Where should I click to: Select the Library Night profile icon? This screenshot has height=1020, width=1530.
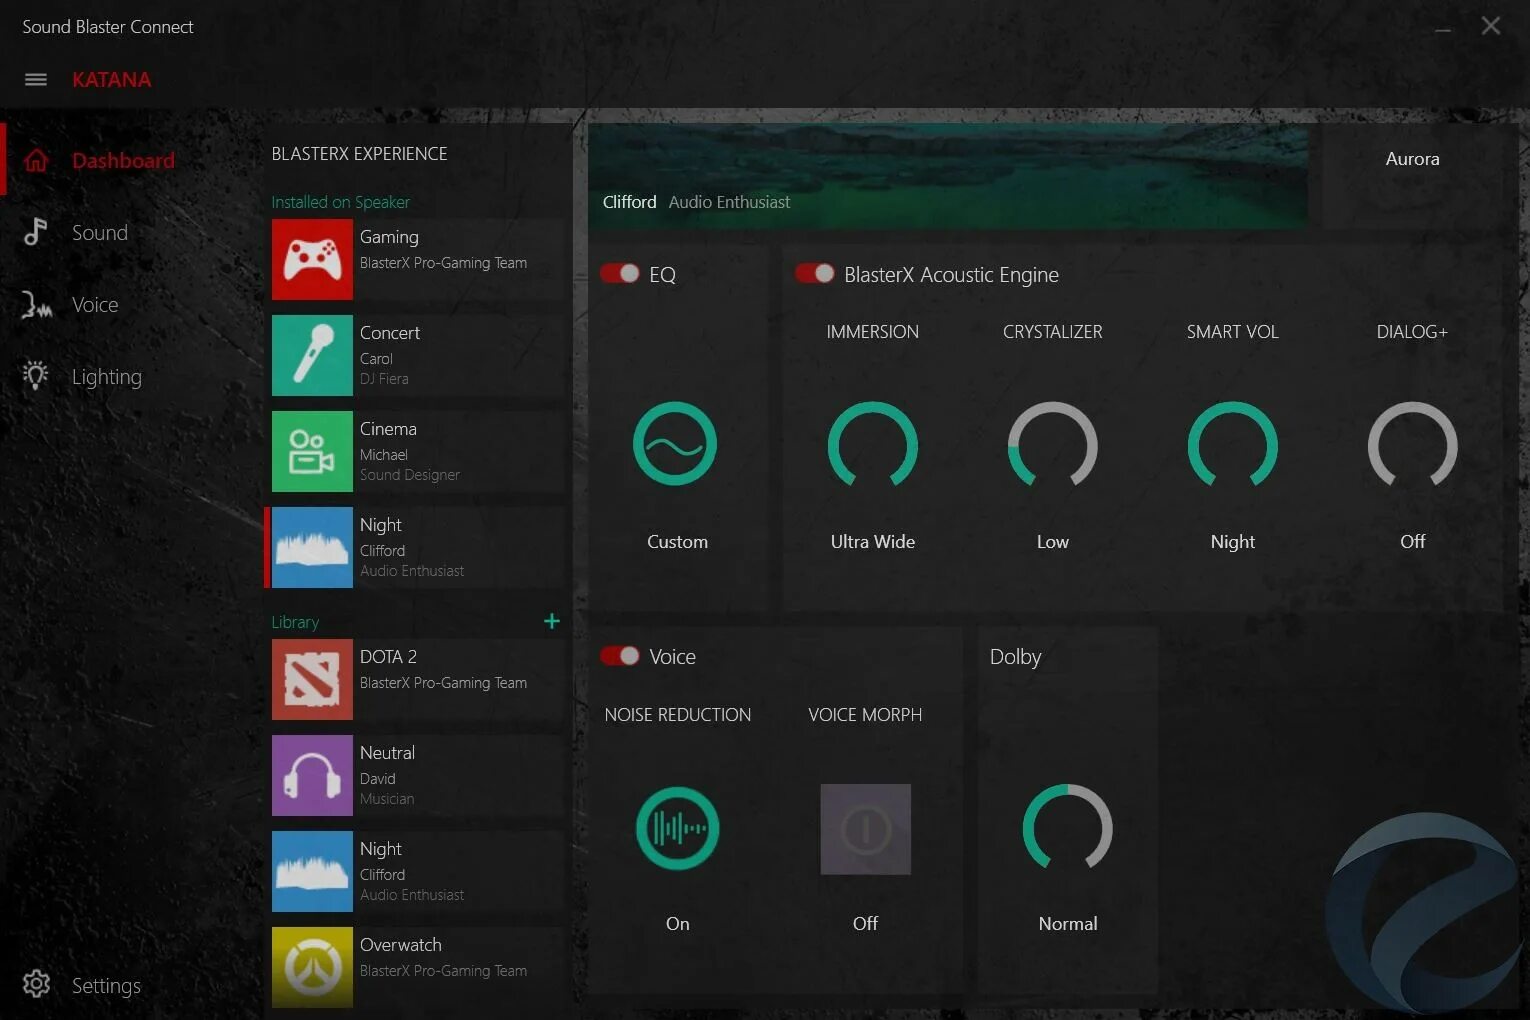tap(312, 871)
